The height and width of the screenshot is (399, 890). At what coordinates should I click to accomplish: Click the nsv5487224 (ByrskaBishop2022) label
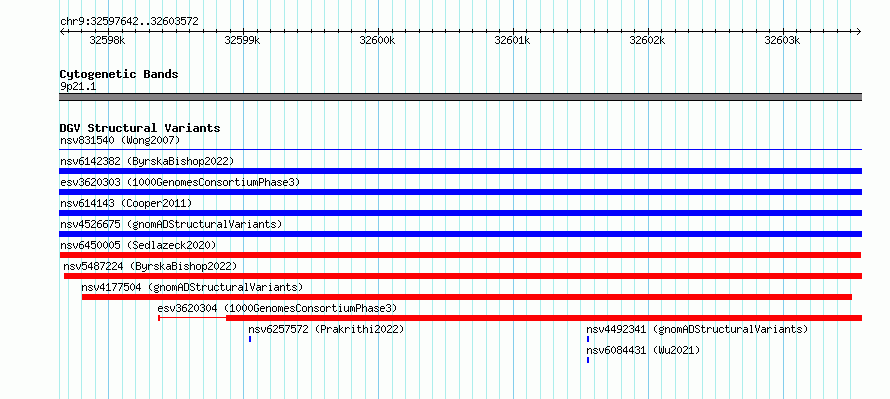150,266
